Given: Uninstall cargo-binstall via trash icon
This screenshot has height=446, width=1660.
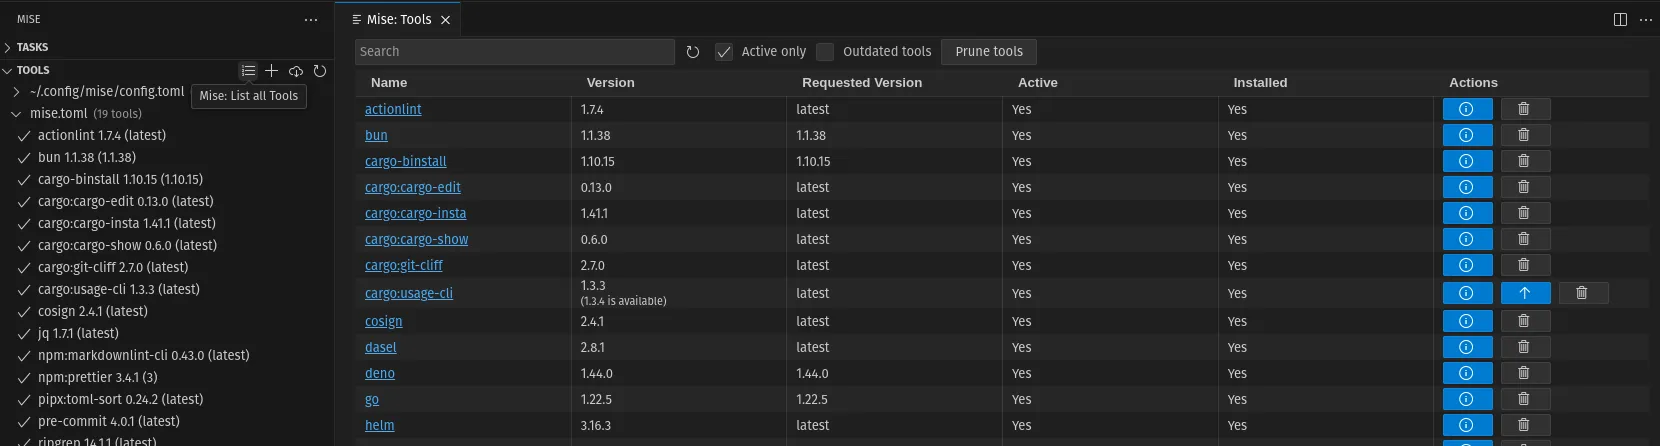Looking at the screenshot, I should tap(1525, 161).
